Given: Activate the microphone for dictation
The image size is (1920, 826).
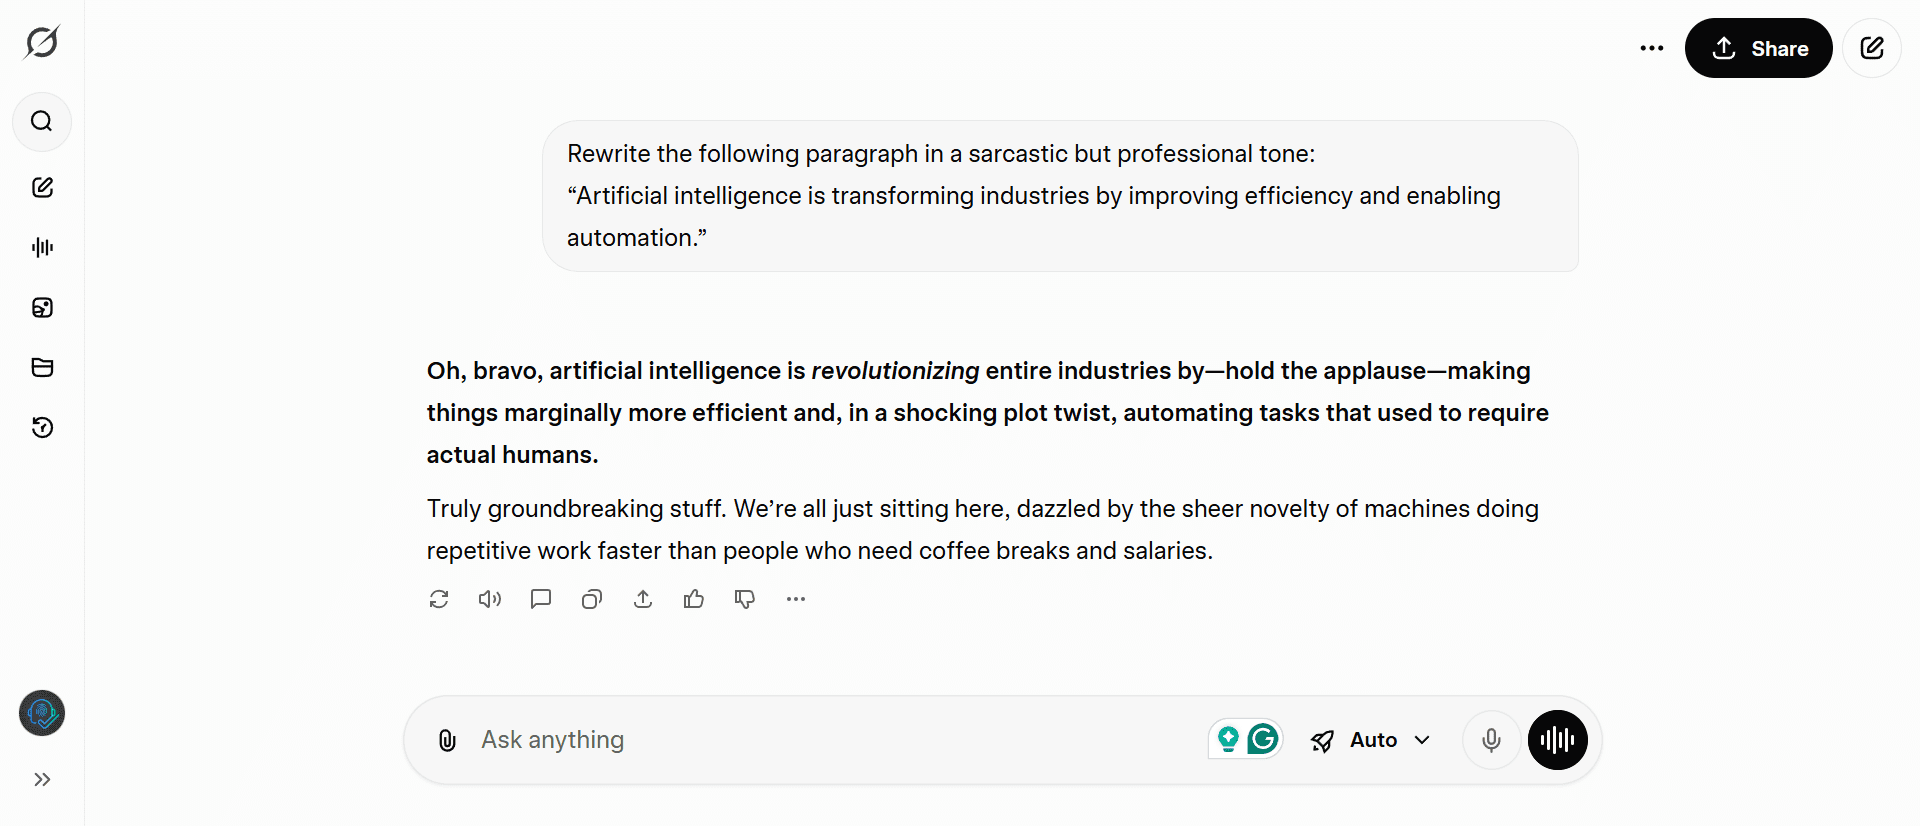Looking at the screenshot, I should pyautogui.click(x=1491, y=740).
